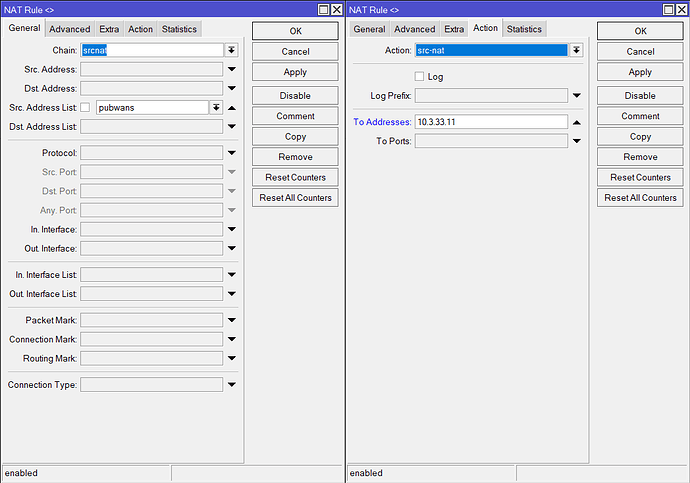Open Statistics tab in right window

524,29
